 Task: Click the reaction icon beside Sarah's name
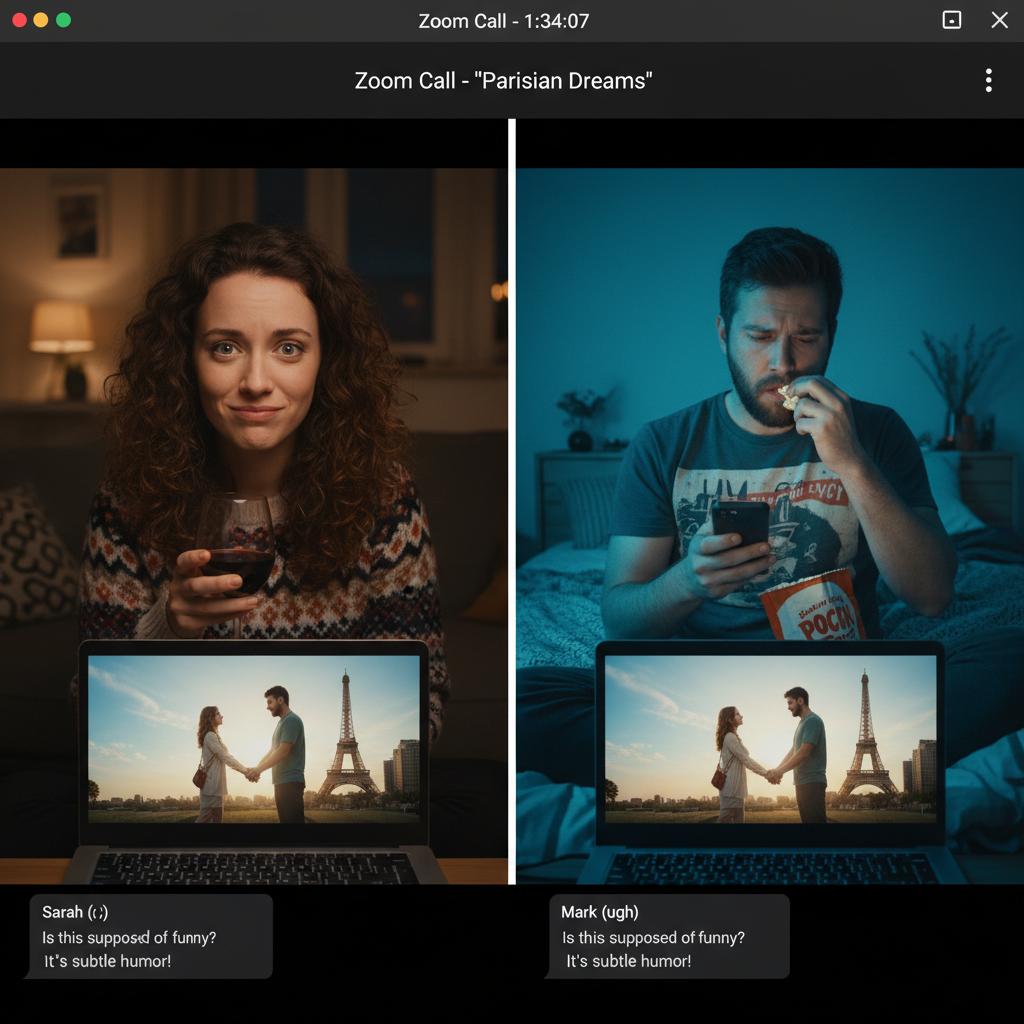[x=98, y=912]
